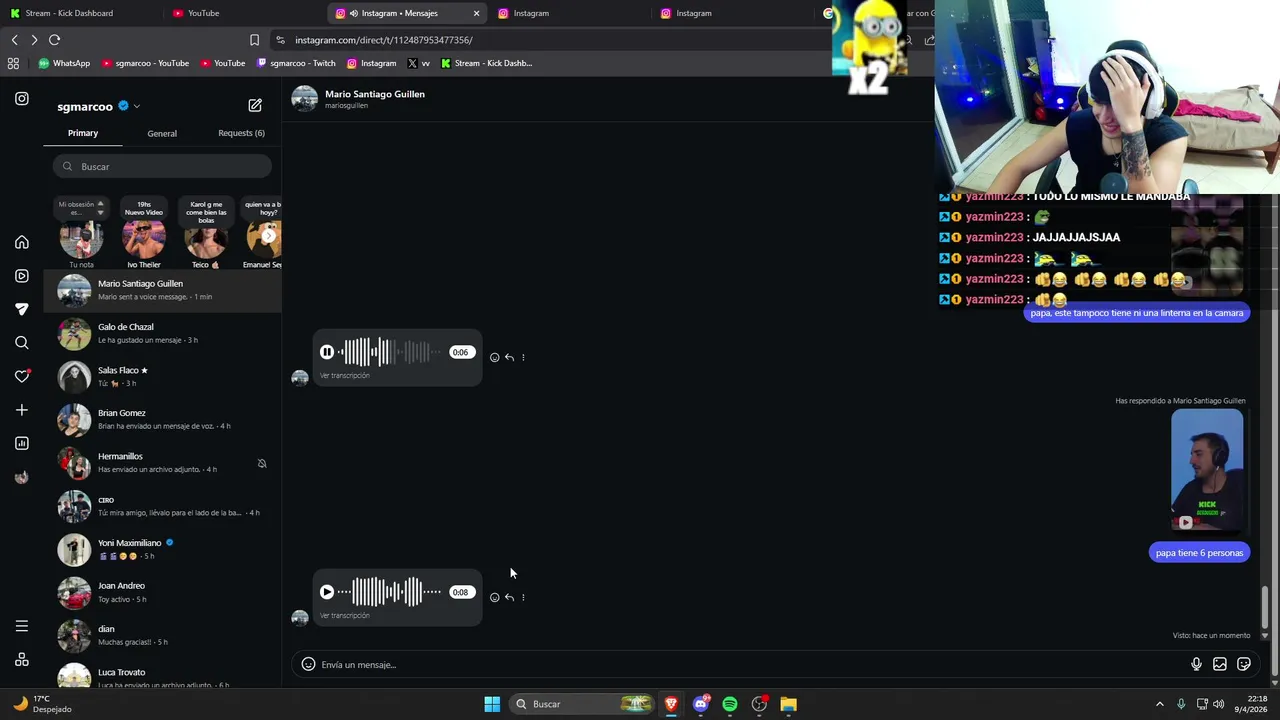Screen dimensions: 1280x720
Task: Open the sgmarcoo - Twitch bookmark
Action: click(296, 63)
